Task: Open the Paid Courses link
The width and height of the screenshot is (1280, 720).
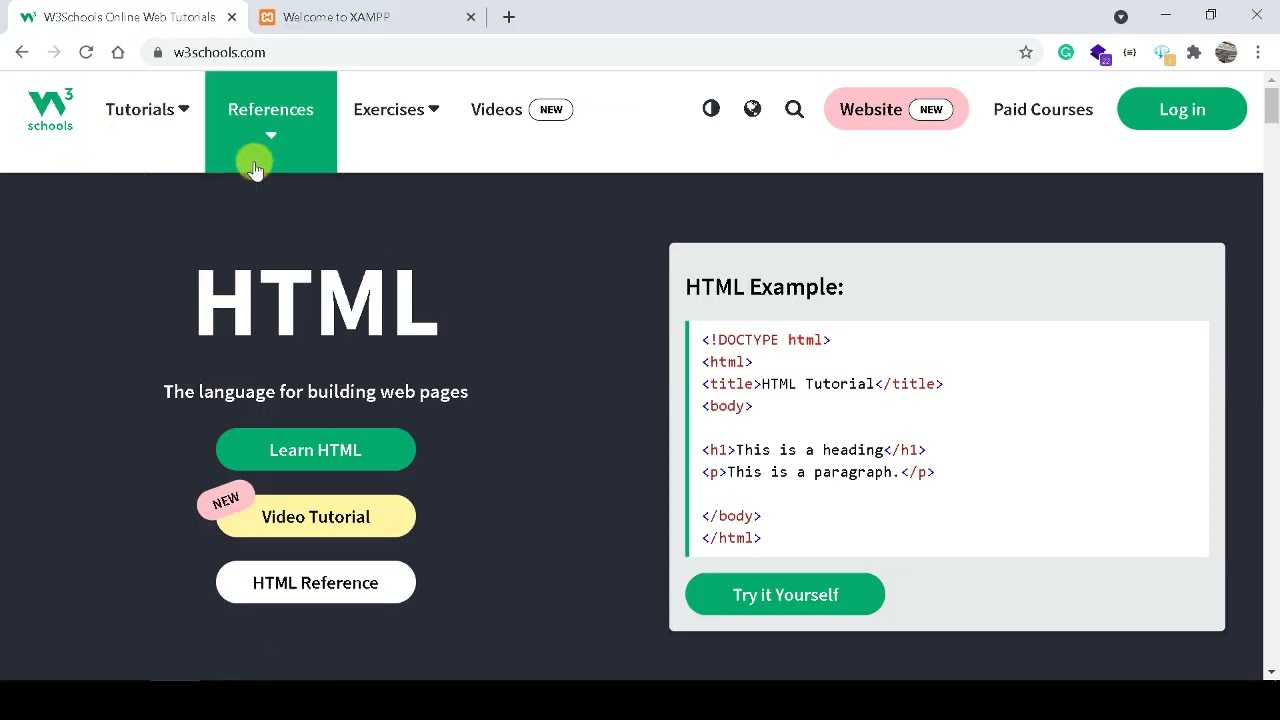Action: pyautogui.click(x=1043, y=109)
